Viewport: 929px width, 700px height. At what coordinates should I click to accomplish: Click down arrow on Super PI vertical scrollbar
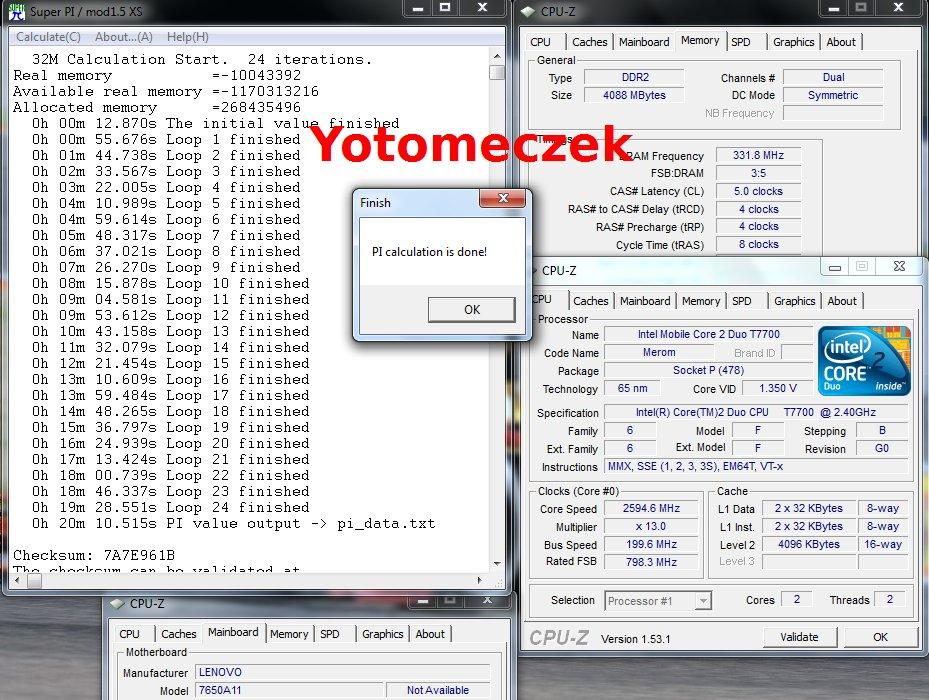click(497, 564)
